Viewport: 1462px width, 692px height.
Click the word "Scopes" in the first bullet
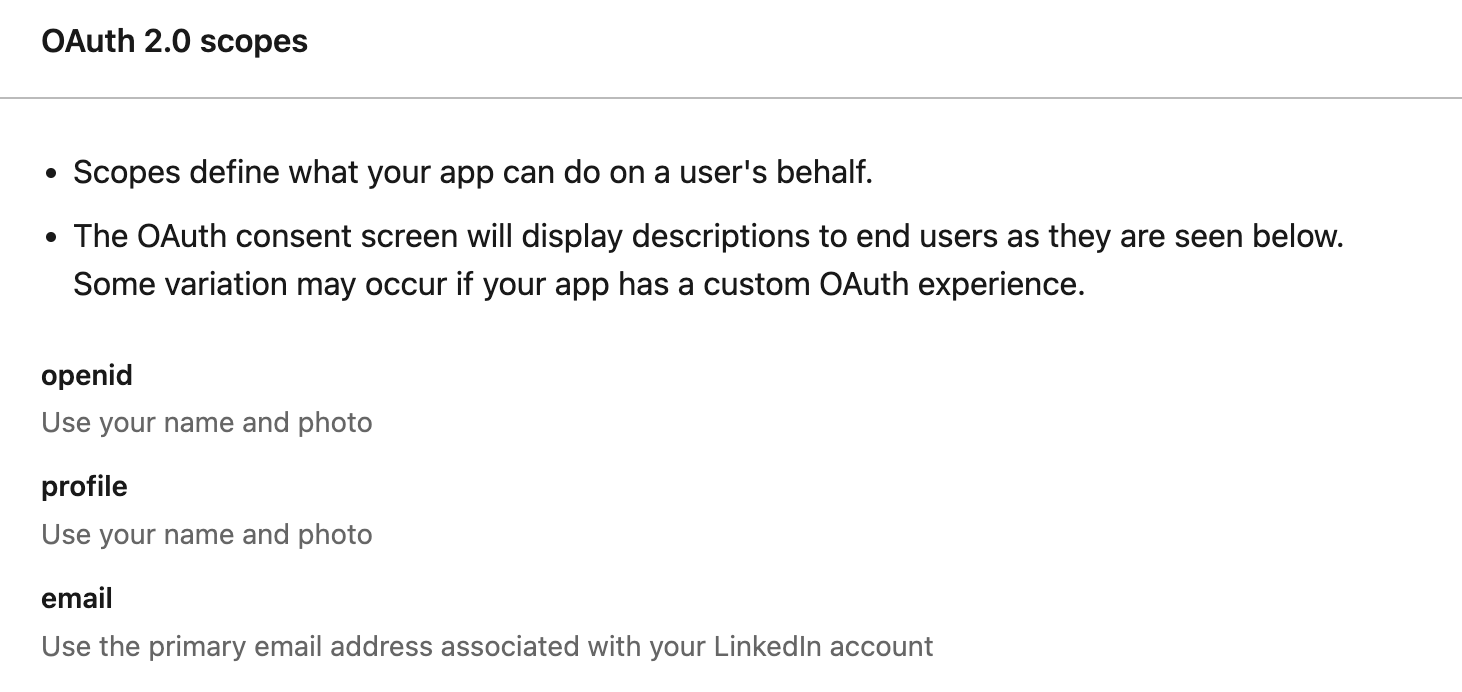126,173
